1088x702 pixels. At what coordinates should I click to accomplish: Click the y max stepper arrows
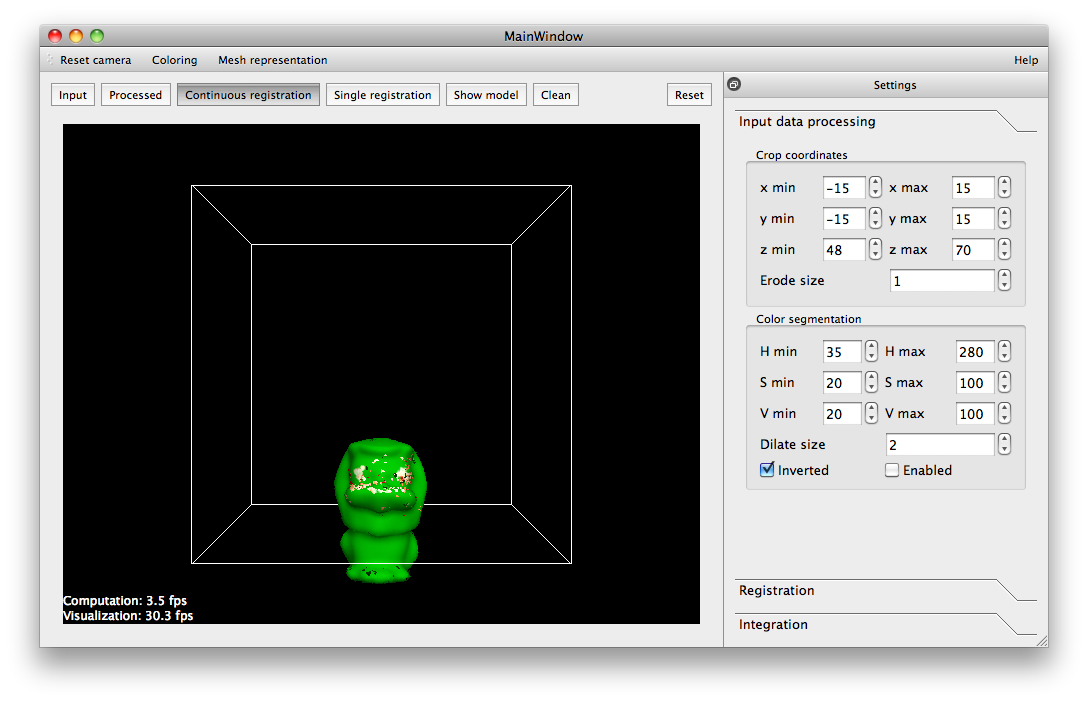point(1004,219)
